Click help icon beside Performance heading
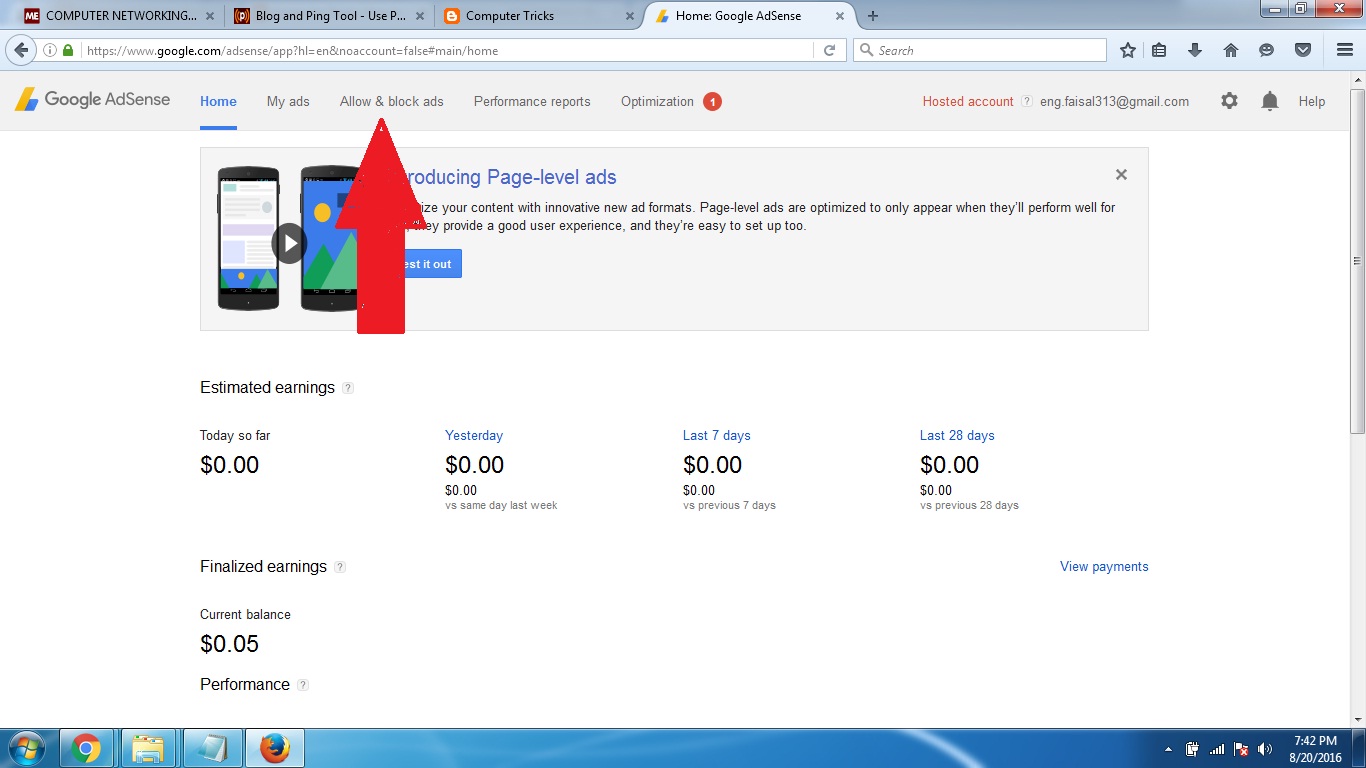The width and height of the screenshot is (1366, 768). (x=303, y=685)
